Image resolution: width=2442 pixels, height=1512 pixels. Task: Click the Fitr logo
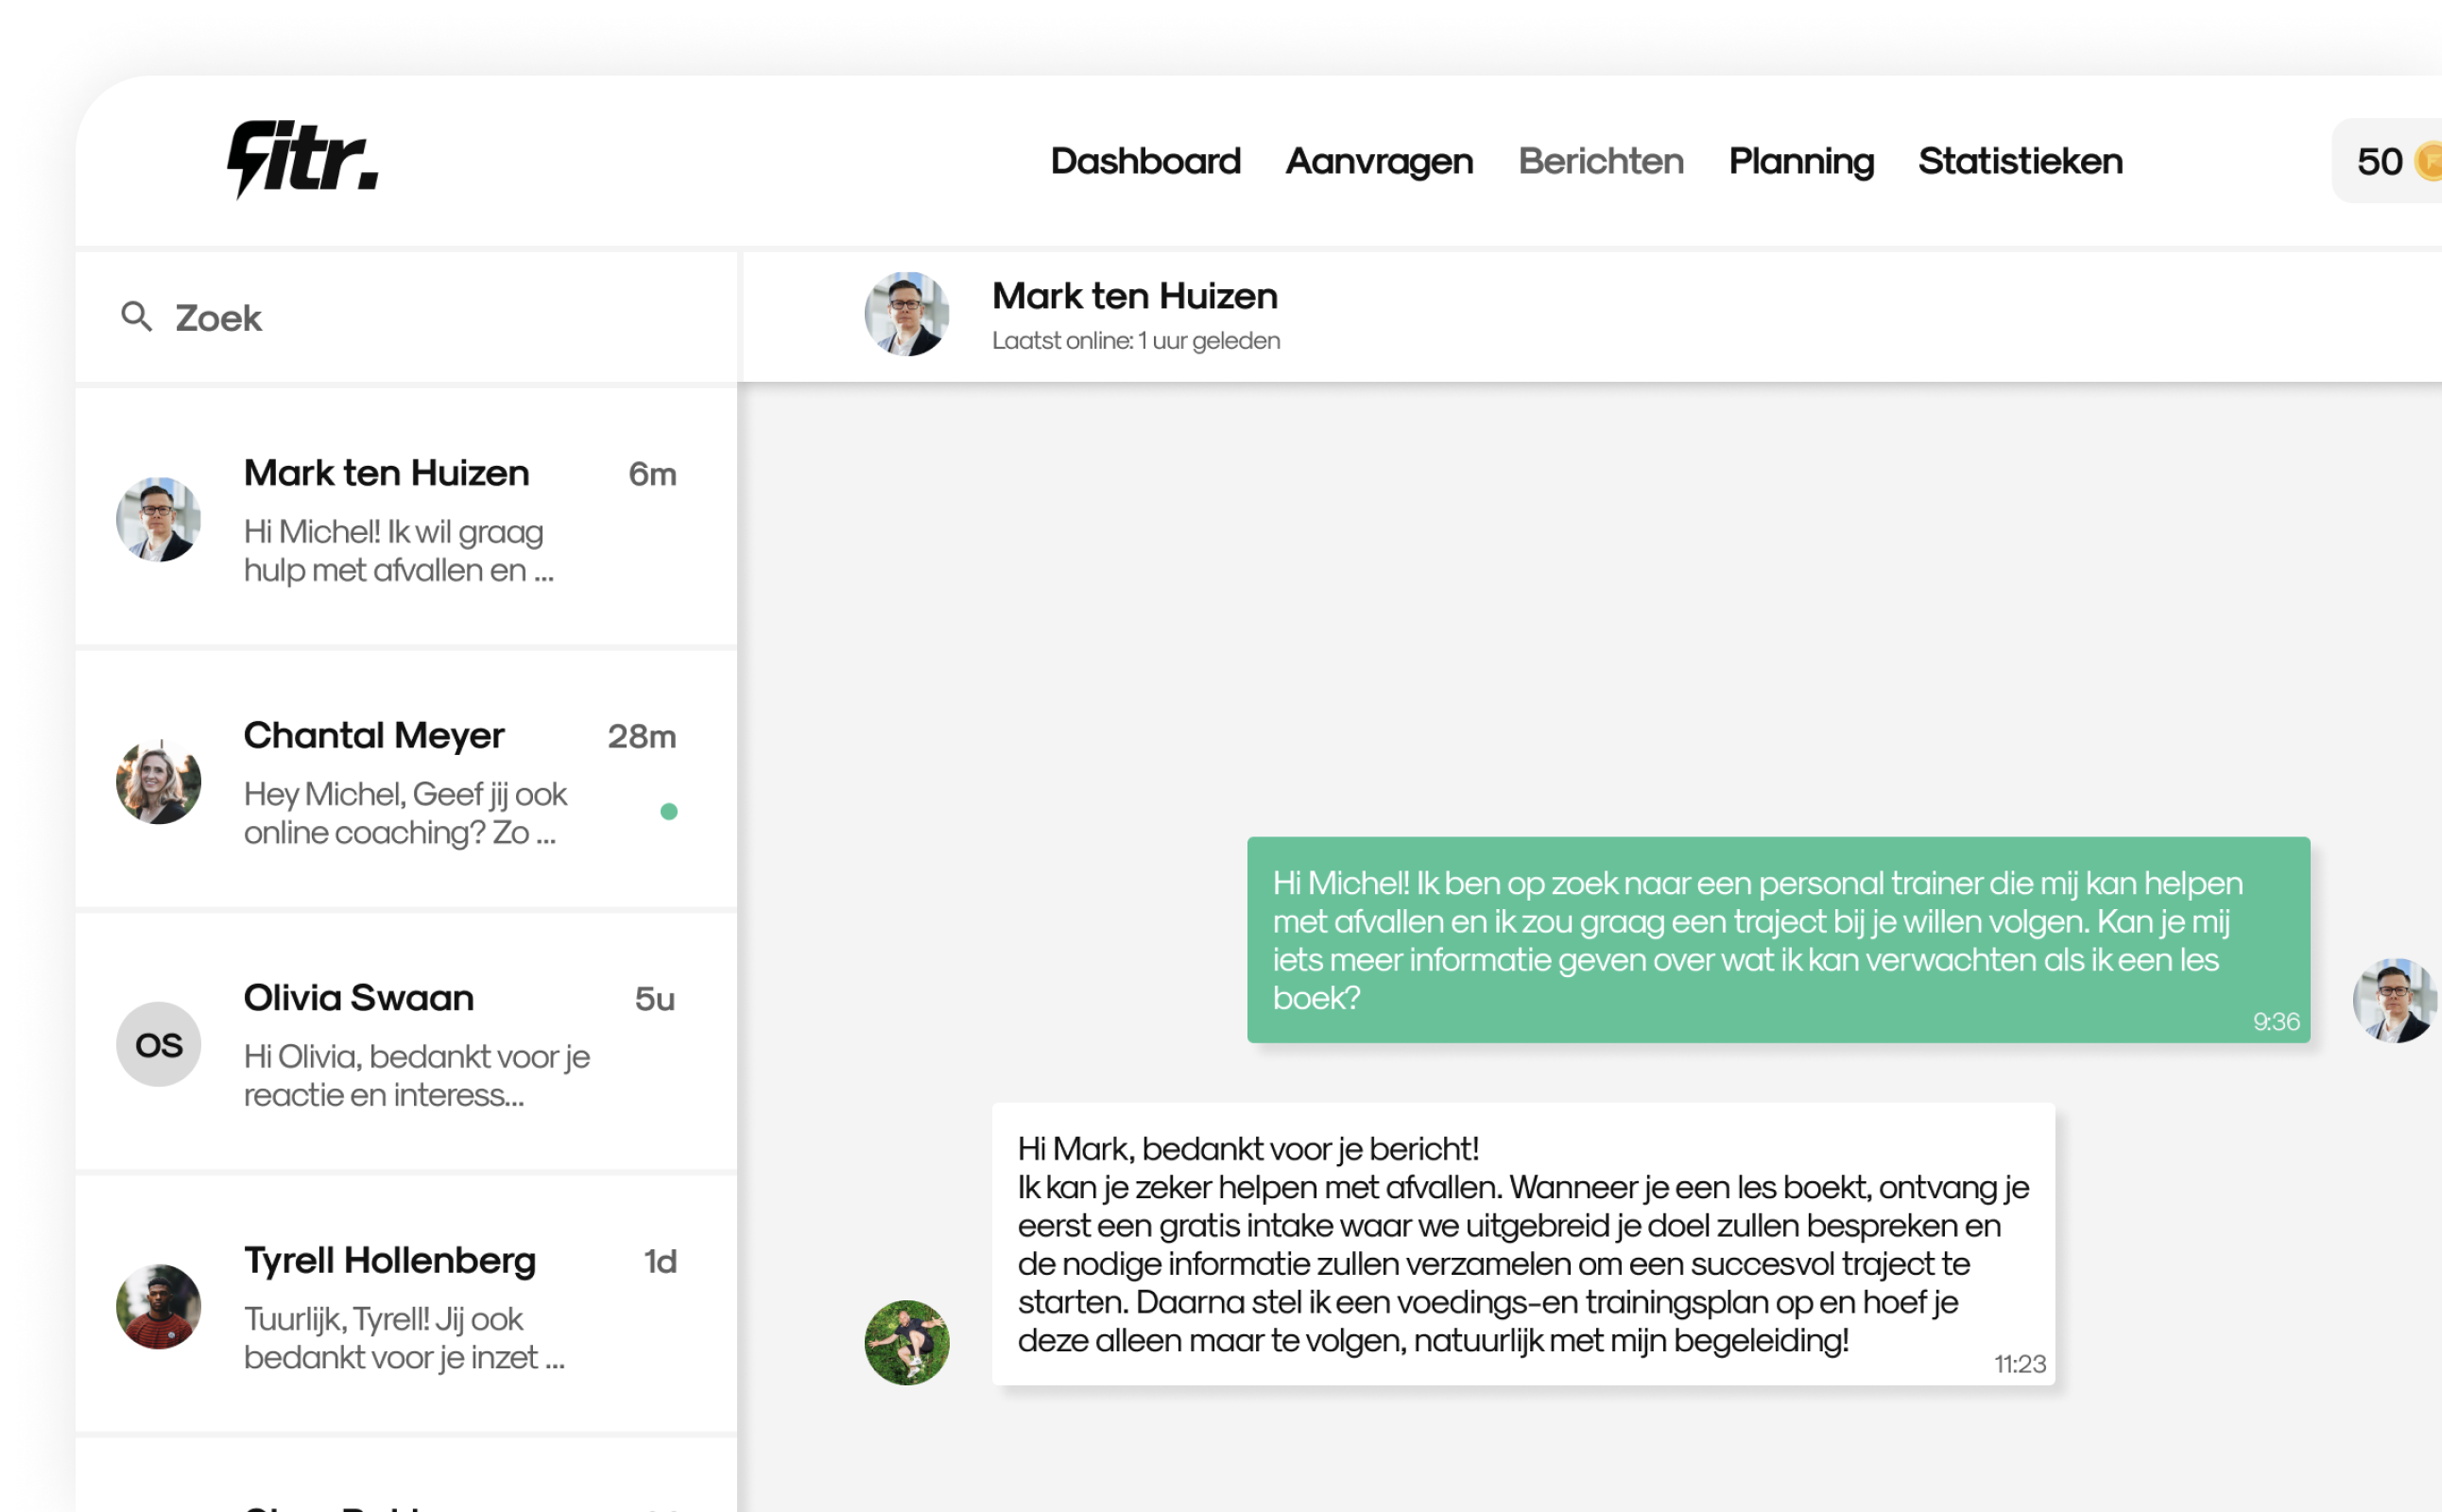point(303,159)
